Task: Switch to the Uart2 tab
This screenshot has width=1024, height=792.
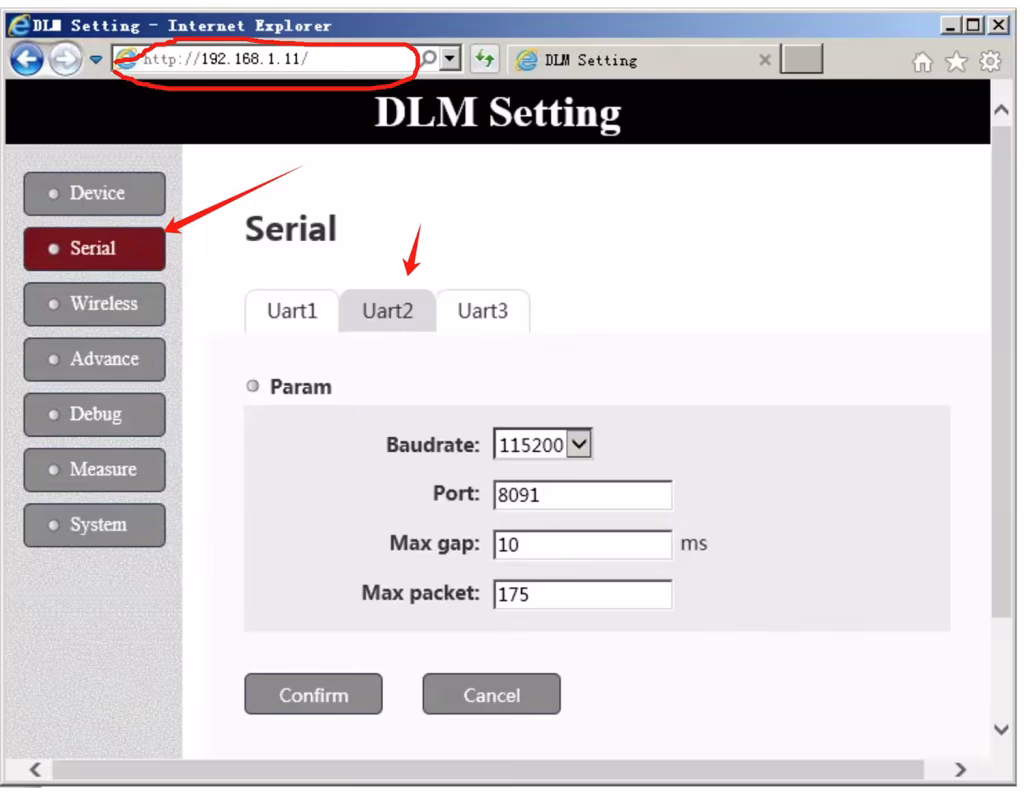Action: 386,311
